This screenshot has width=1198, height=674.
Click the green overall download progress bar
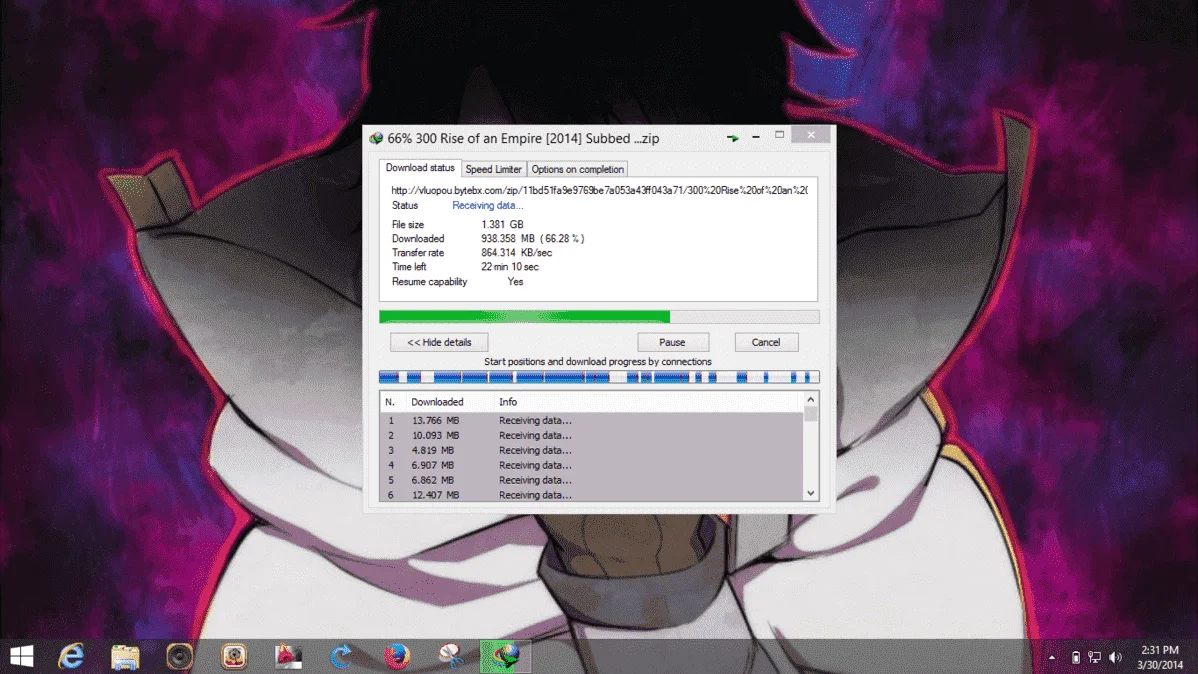coord(599,316)
